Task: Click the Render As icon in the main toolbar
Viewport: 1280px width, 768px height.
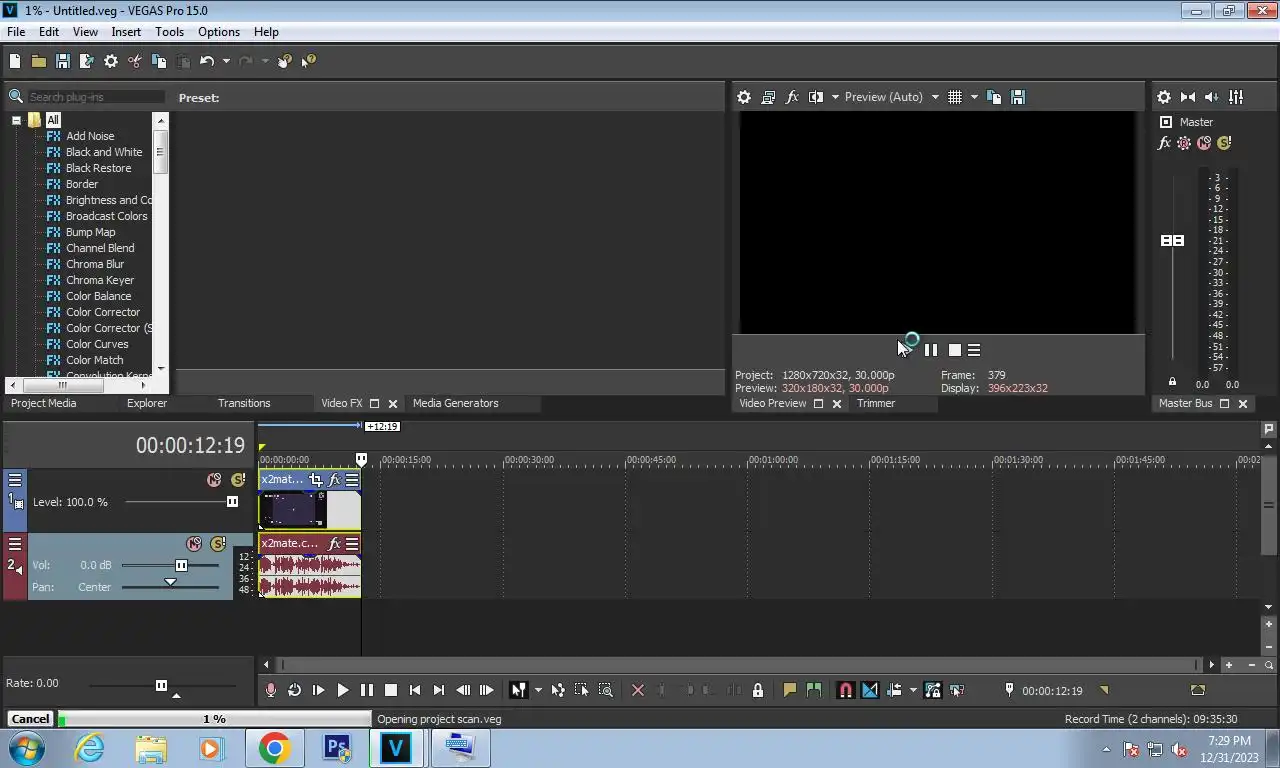Action: (x=86, y=61)
